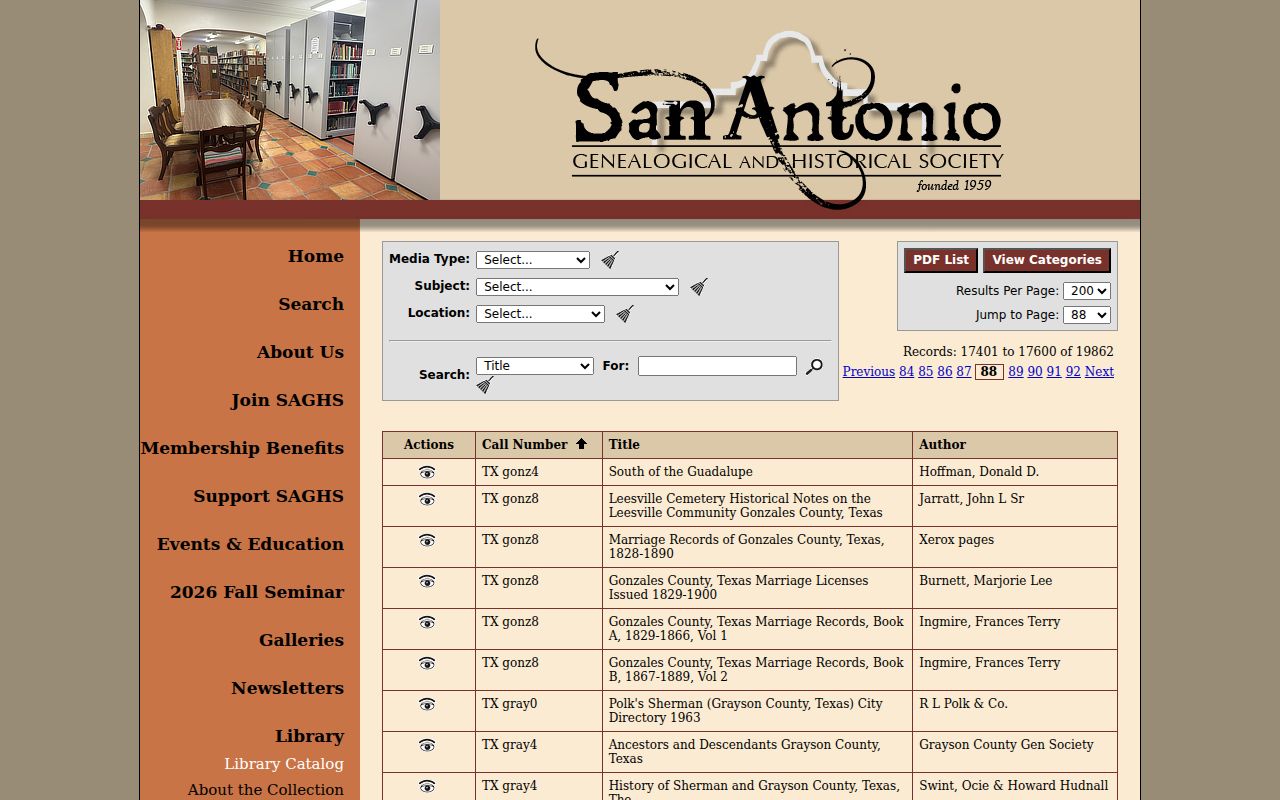Sort the table by the Author column
Viewport: 1280px width, 800px height.
(x=943, y=445)
